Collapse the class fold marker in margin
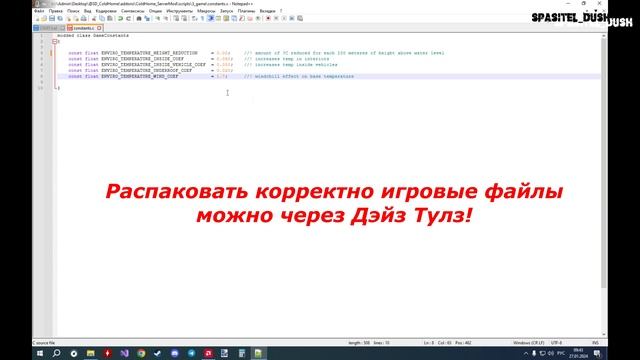 coord(54,42)
